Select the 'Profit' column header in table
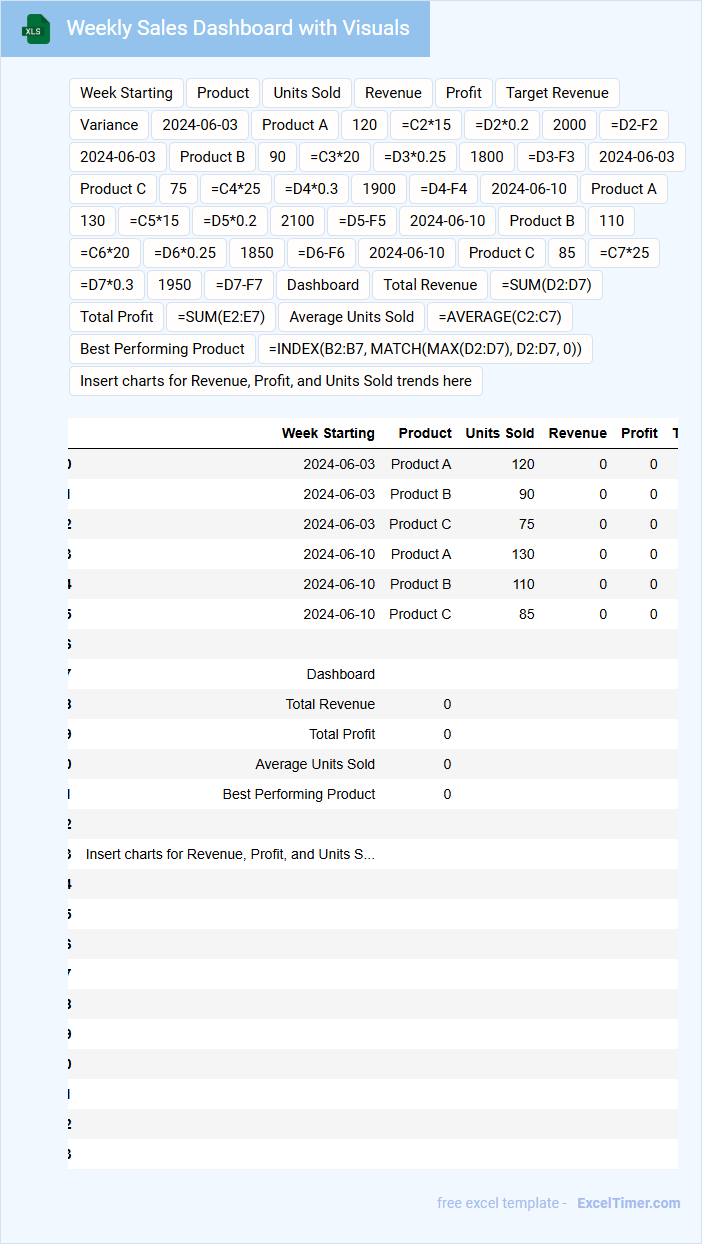This screenshot has width=702, height=1244. [639, 433]
